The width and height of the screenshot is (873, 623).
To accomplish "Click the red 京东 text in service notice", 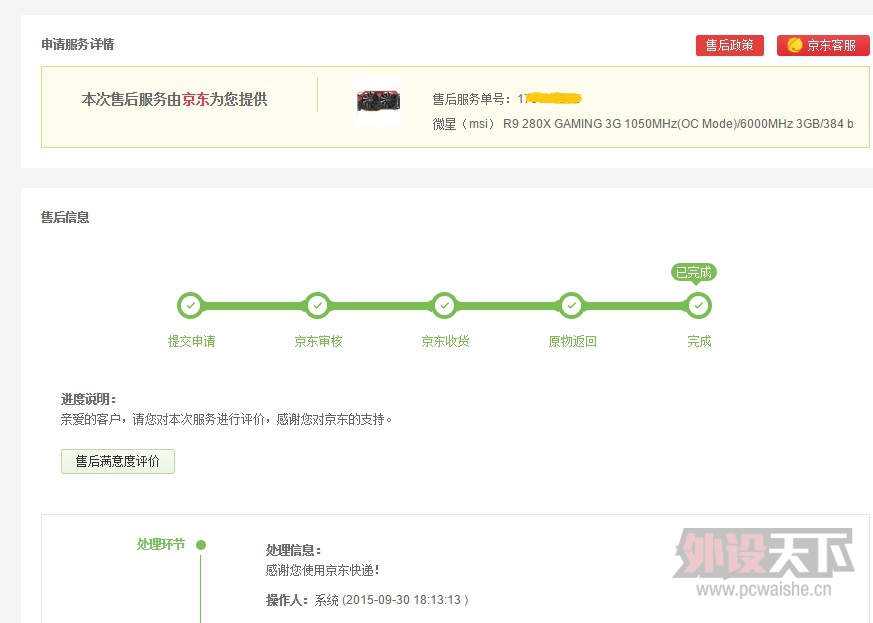I will click(195, 99).
